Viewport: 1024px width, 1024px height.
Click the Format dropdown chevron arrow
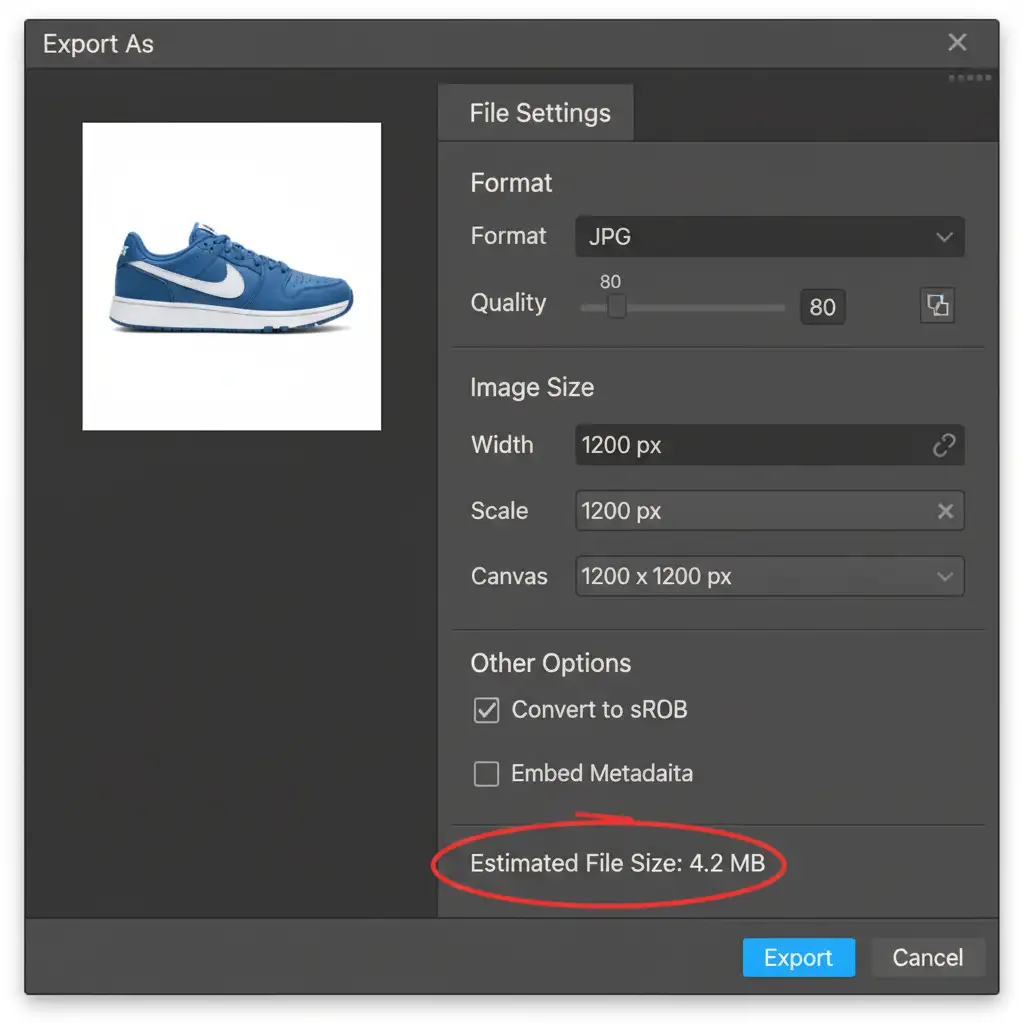point(944,237)
